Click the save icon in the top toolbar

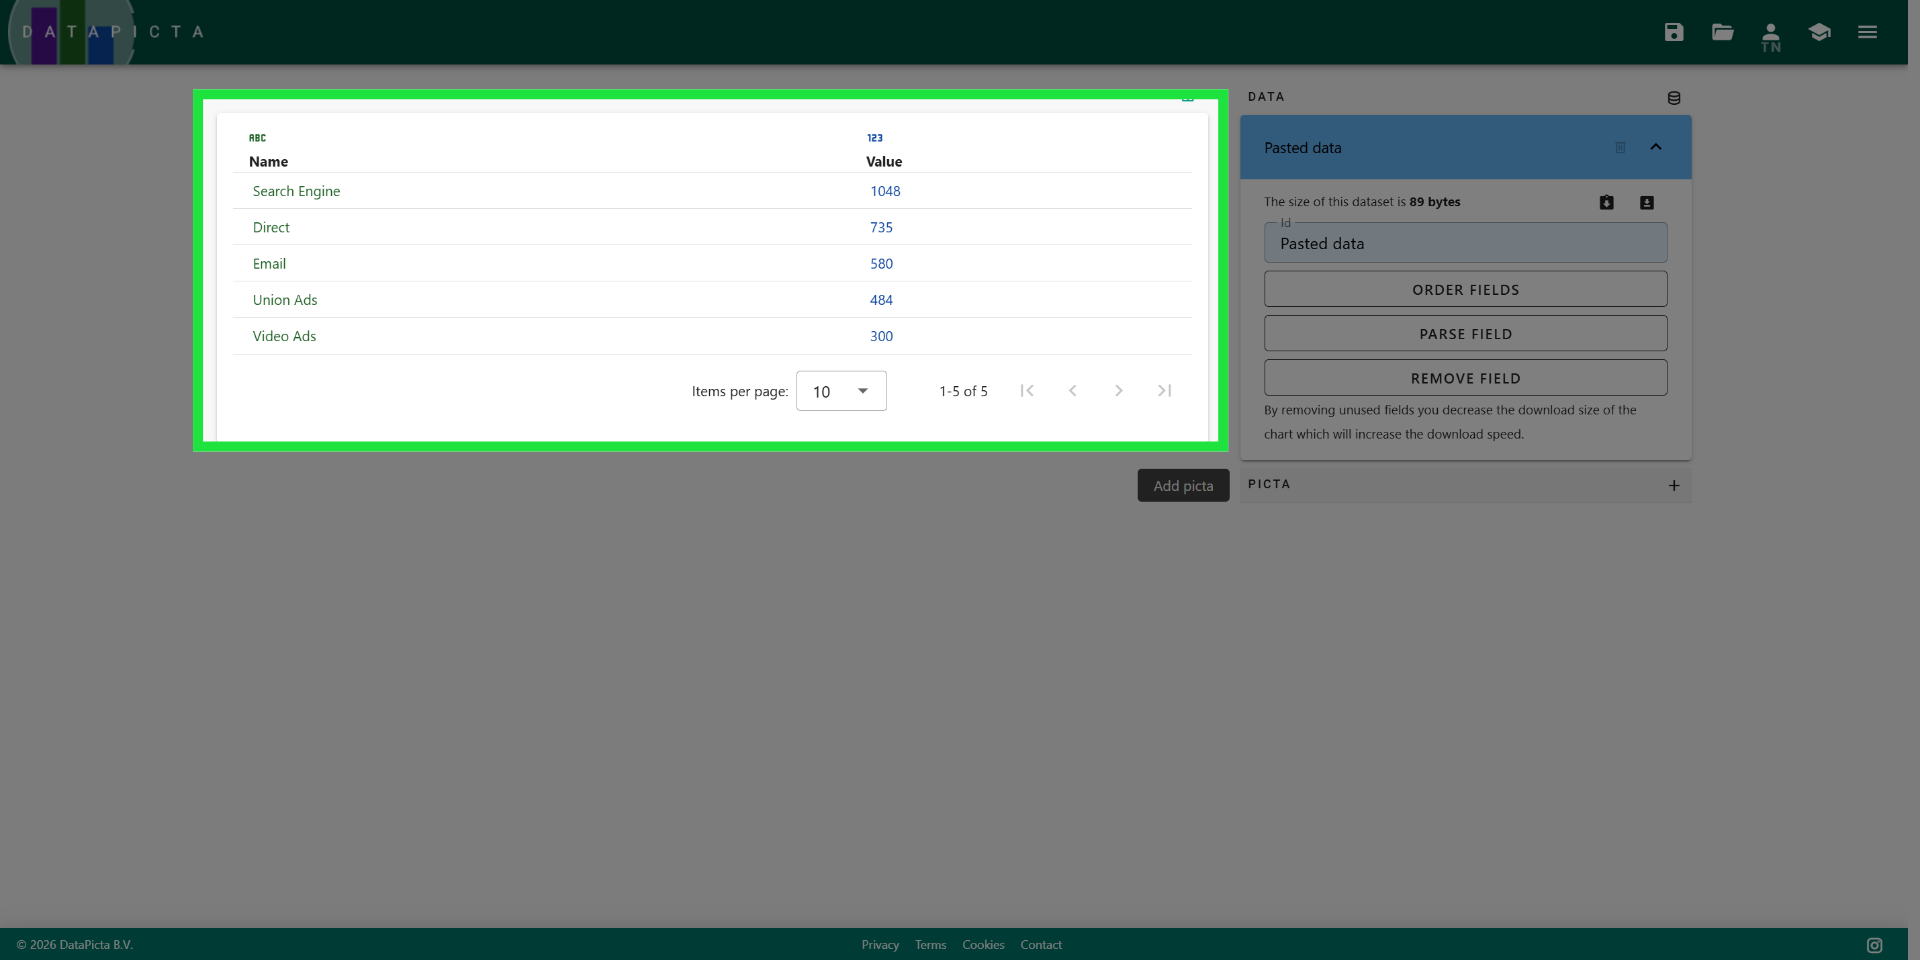1674,32
